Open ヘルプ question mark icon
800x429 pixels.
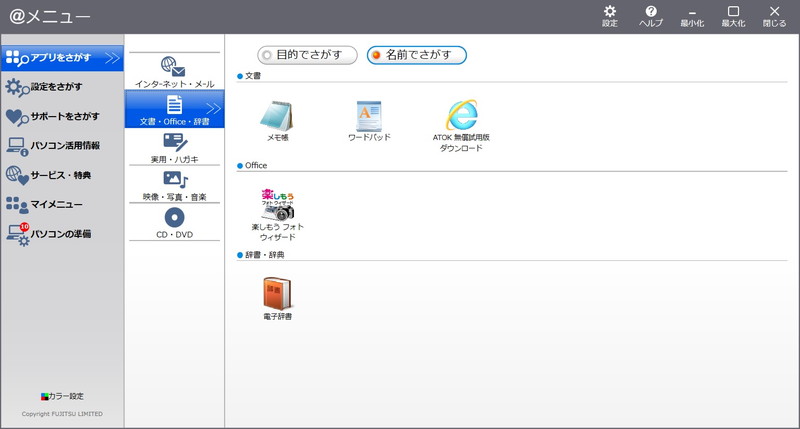point(651,12)
